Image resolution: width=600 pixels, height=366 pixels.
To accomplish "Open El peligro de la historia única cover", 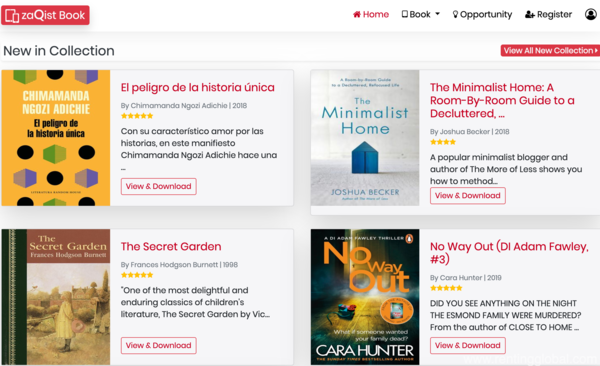I will point(56,138).
